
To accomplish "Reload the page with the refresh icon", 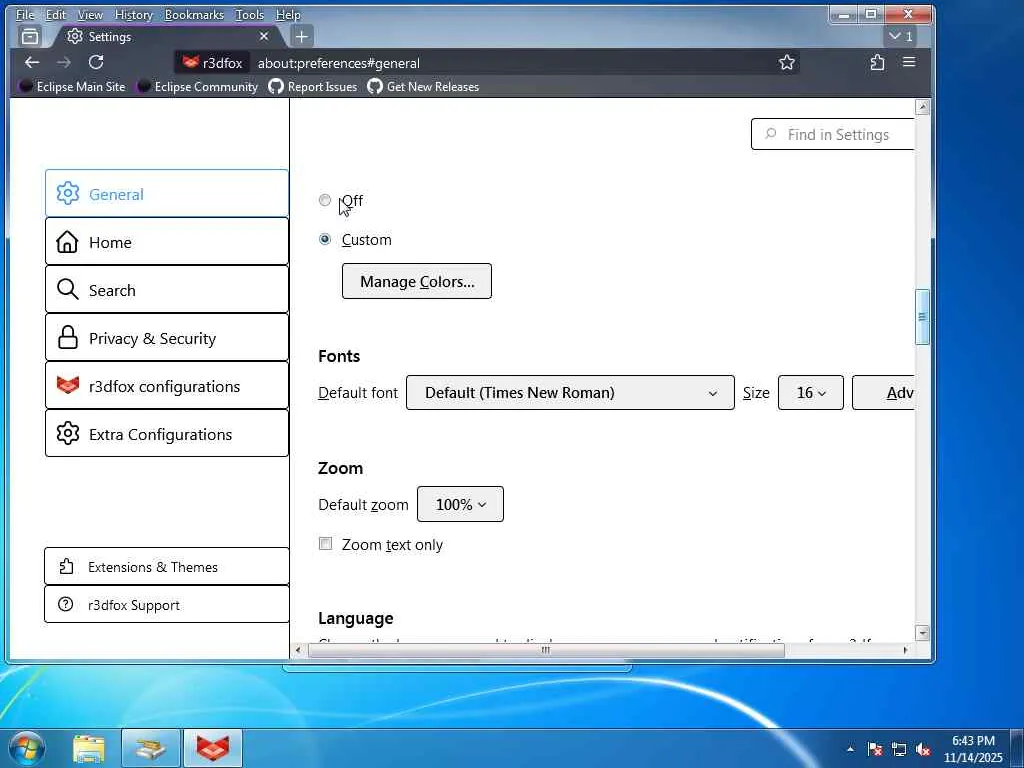I will point(96,63).
